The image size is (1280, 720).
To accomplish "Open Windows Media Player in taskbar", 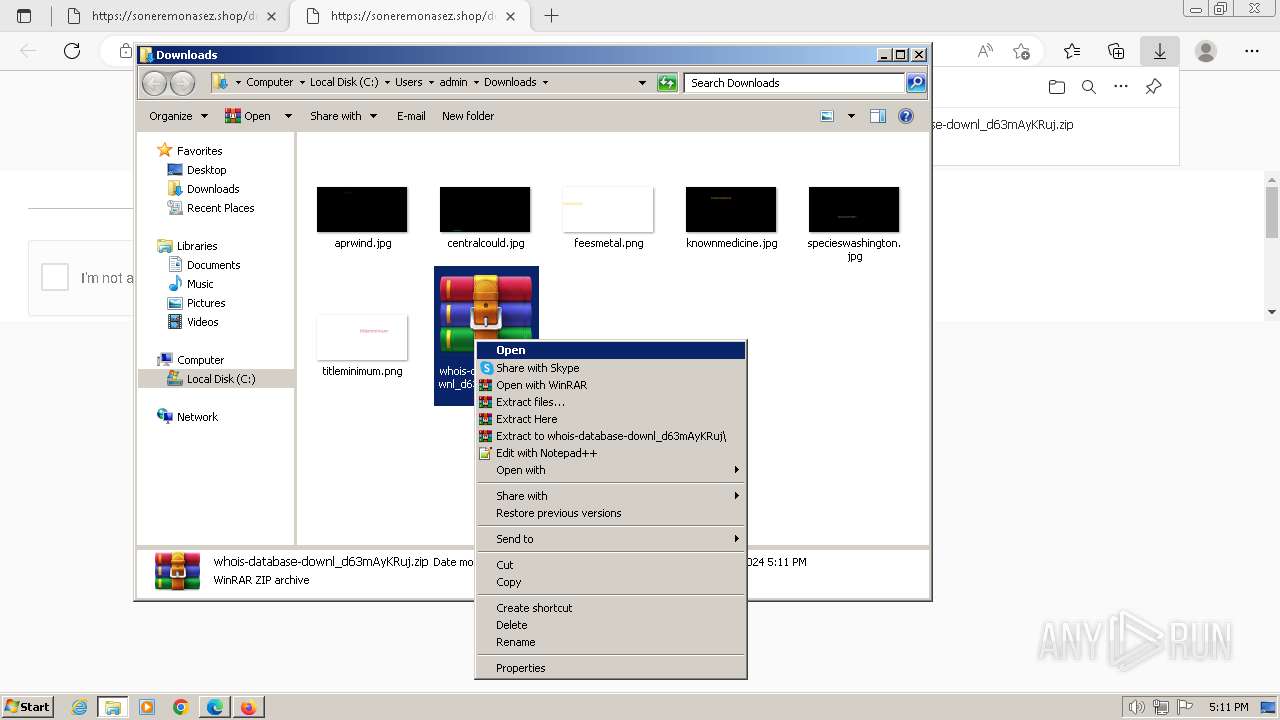I will pyautogui.click(x=147, y=707).
